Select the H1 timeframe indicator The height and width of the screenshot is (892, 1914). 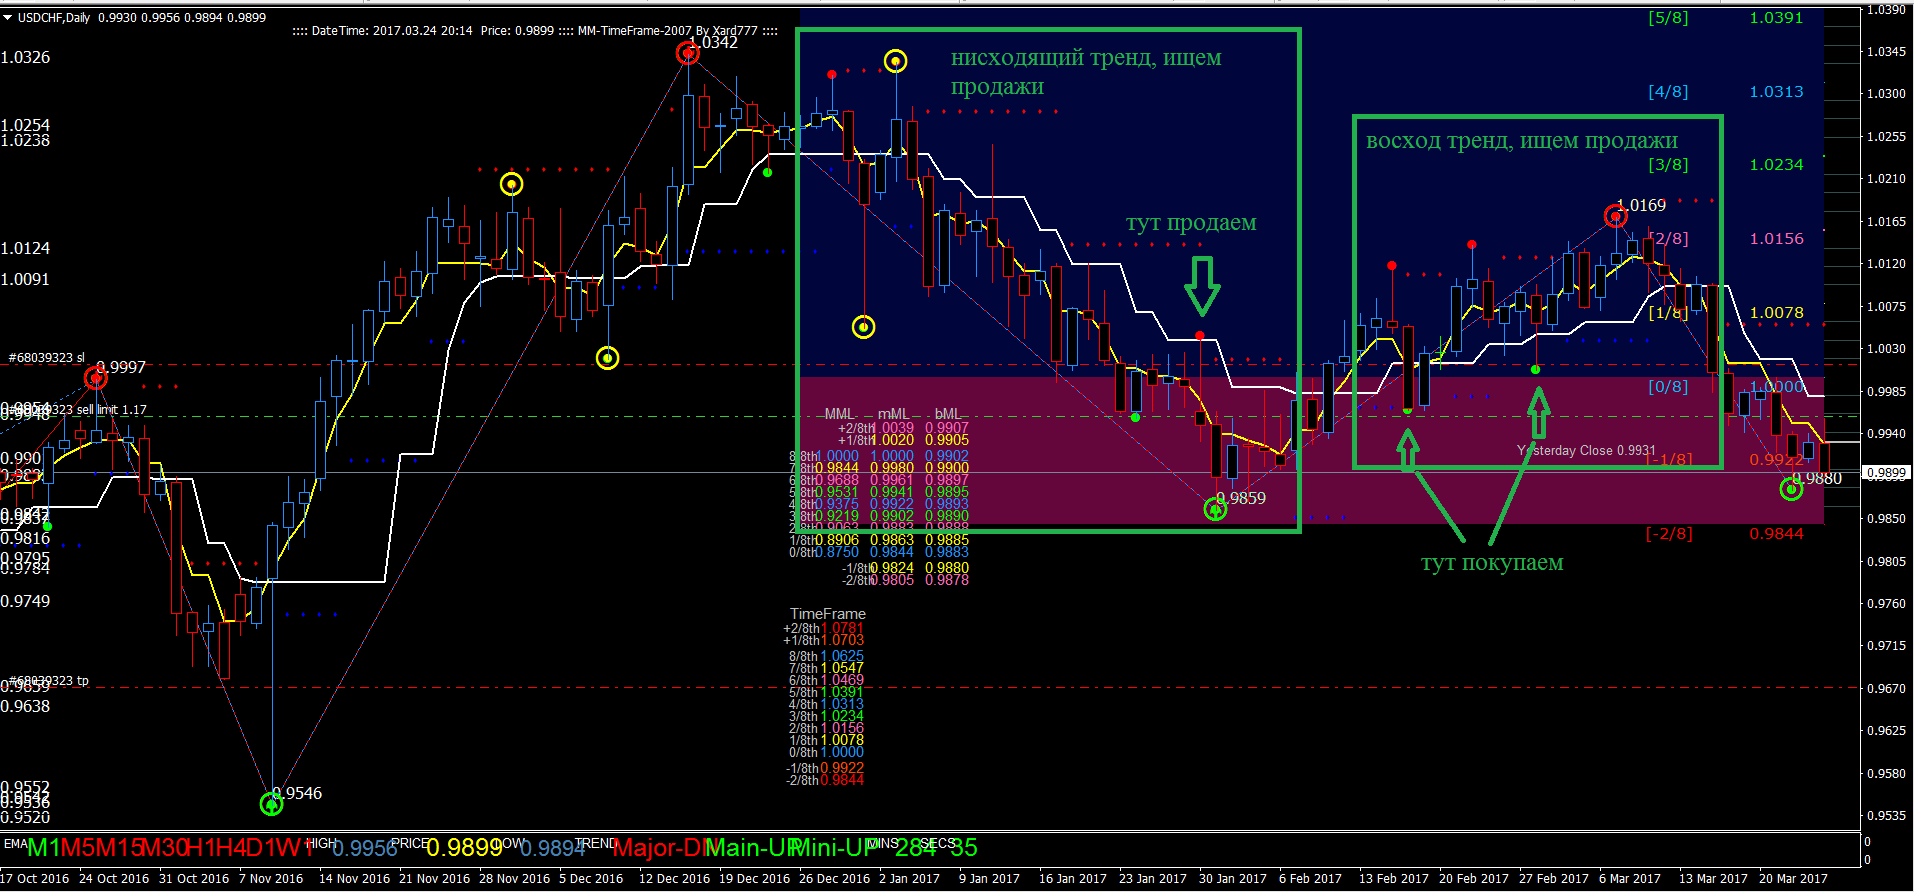point(201,848)
